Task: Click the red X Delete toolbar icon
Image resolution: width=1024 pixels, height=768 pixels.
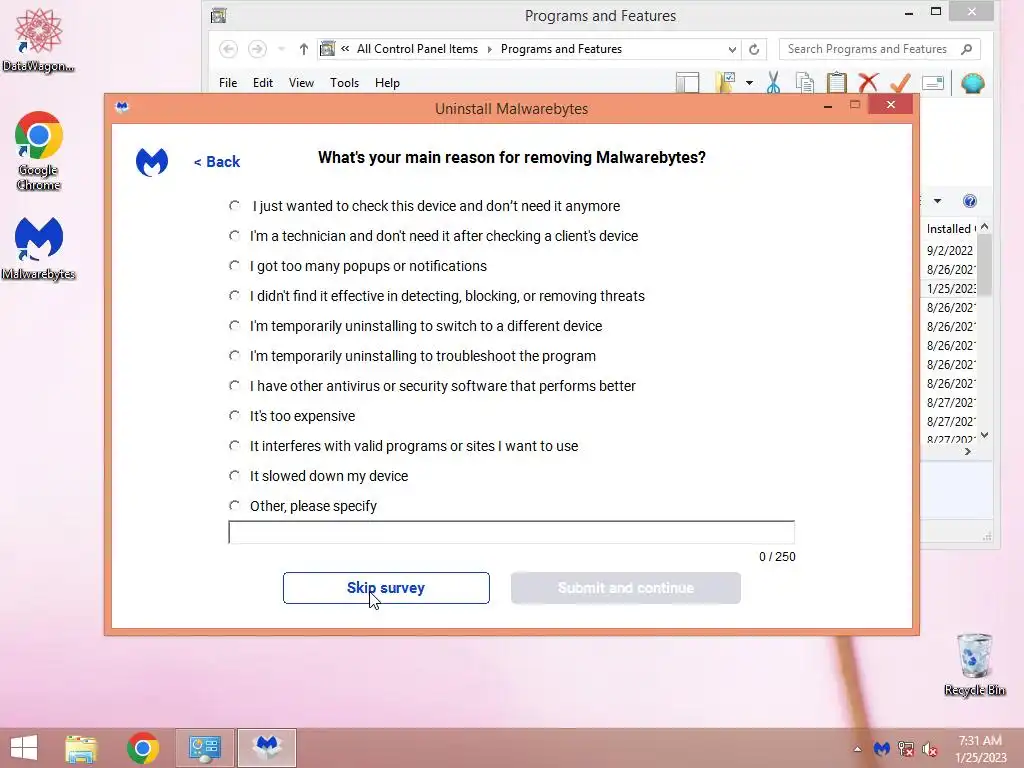Action: (868, 83)
